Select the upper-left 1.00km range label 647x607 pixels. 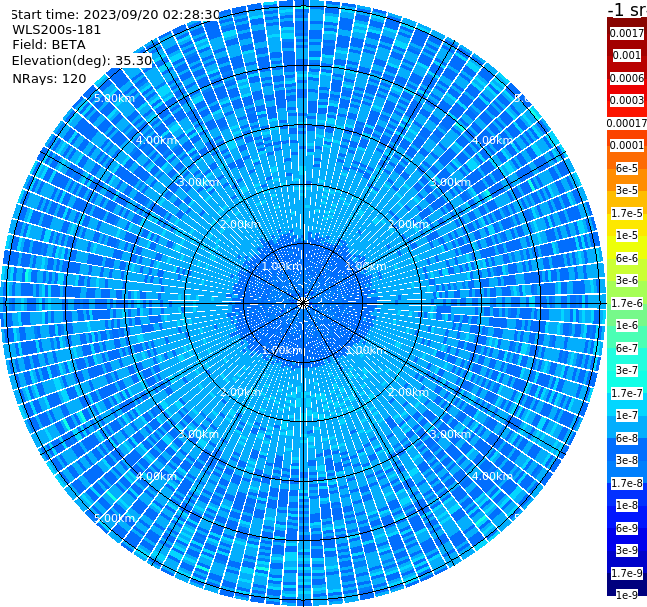[282, 266]
